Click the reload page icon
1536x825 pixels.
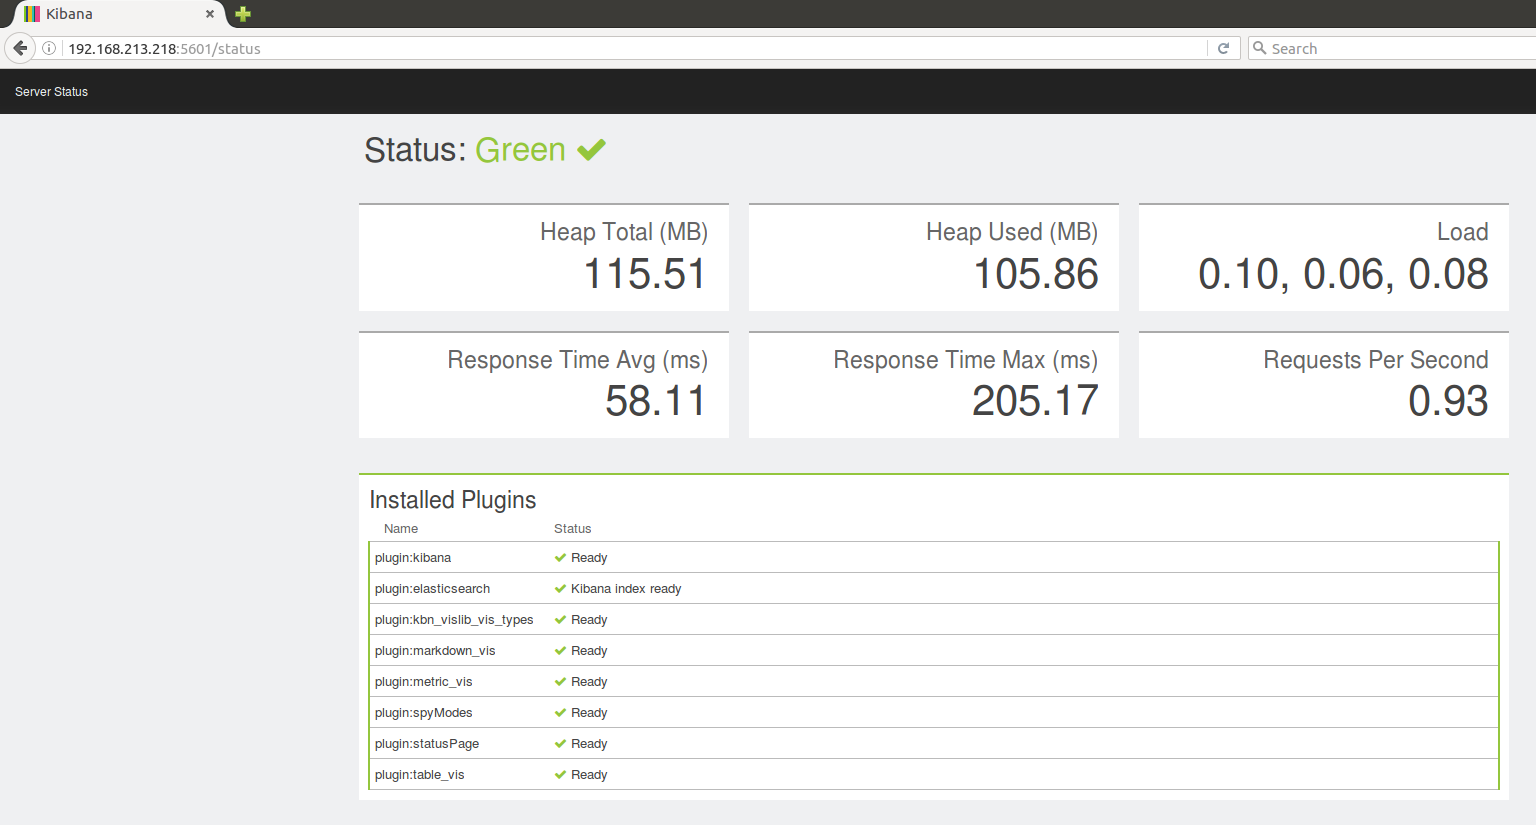coord(1223,48)
